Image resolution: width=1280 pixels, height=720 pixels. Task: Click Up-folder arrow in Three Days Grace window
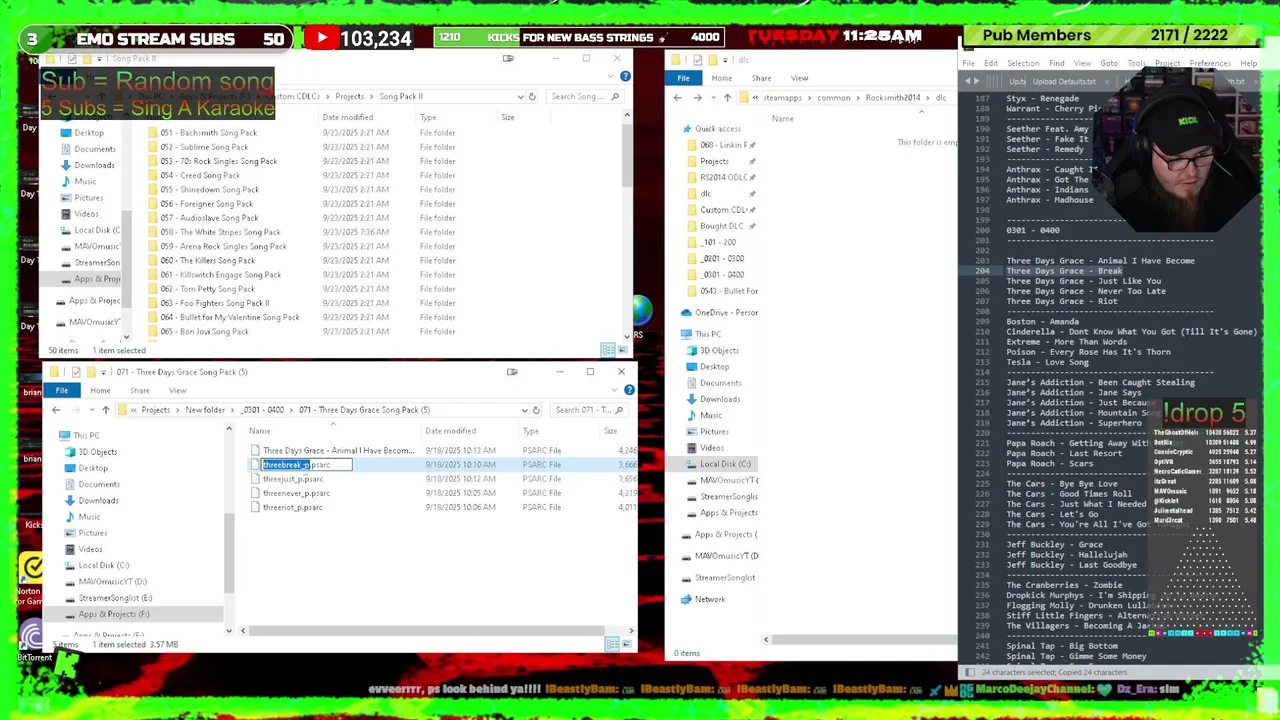(106, 410)
